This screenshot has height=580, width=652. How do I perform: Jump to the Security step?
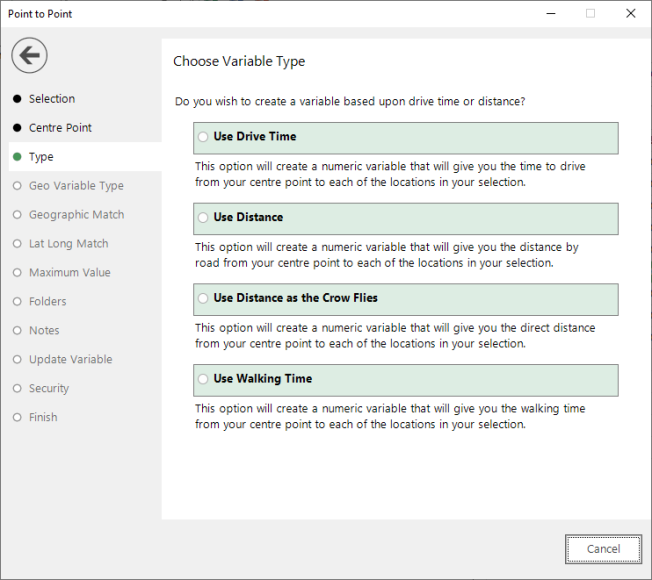[49, 389]
